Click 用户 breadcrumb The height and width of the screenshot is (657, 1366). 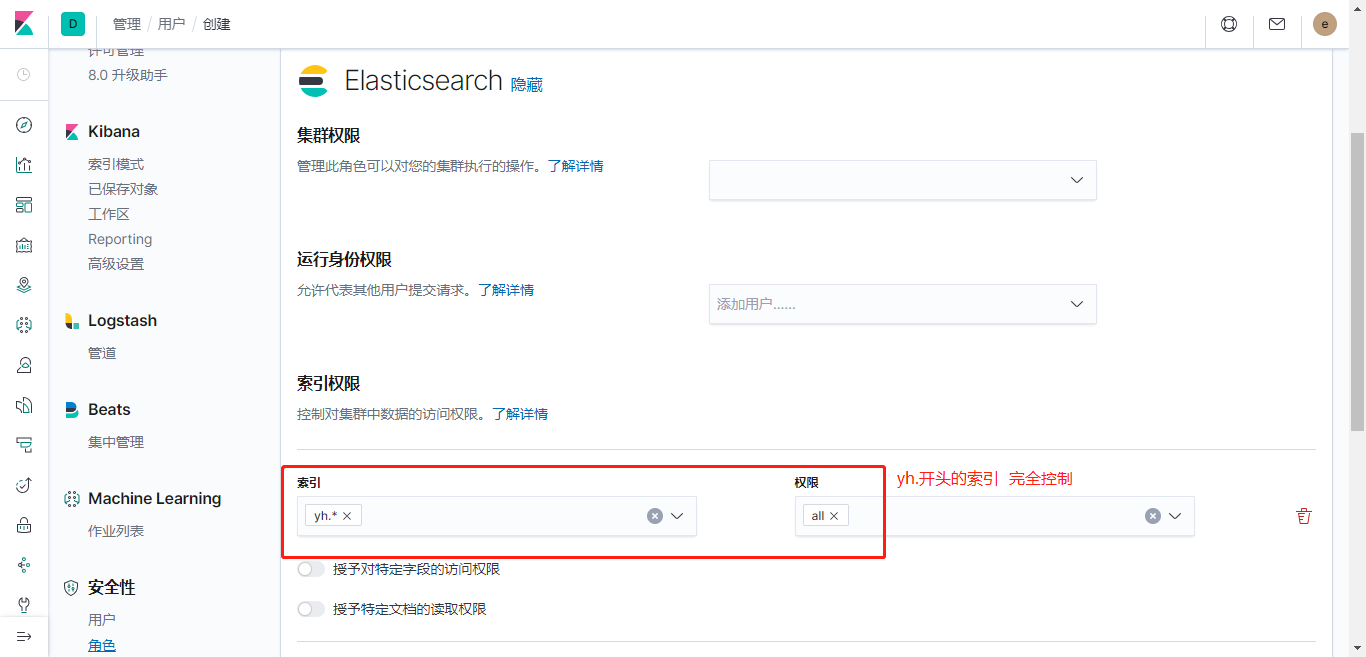tap(172, 24)
